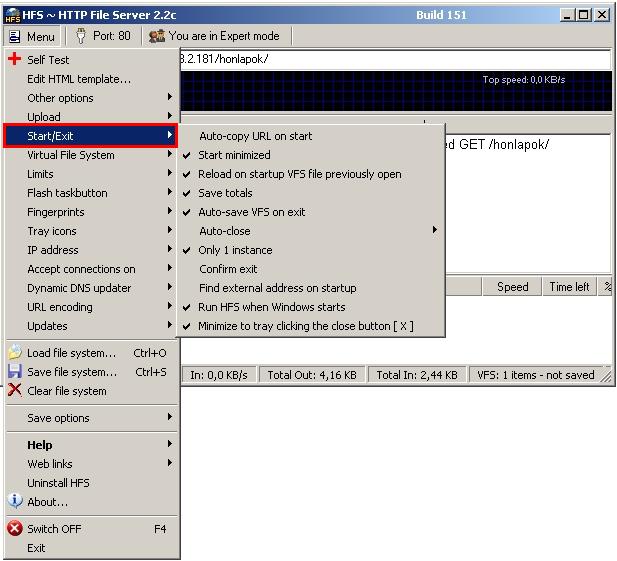Expand Tray icons submenu
The image size is (617, 561).
(x=91, y=231)
